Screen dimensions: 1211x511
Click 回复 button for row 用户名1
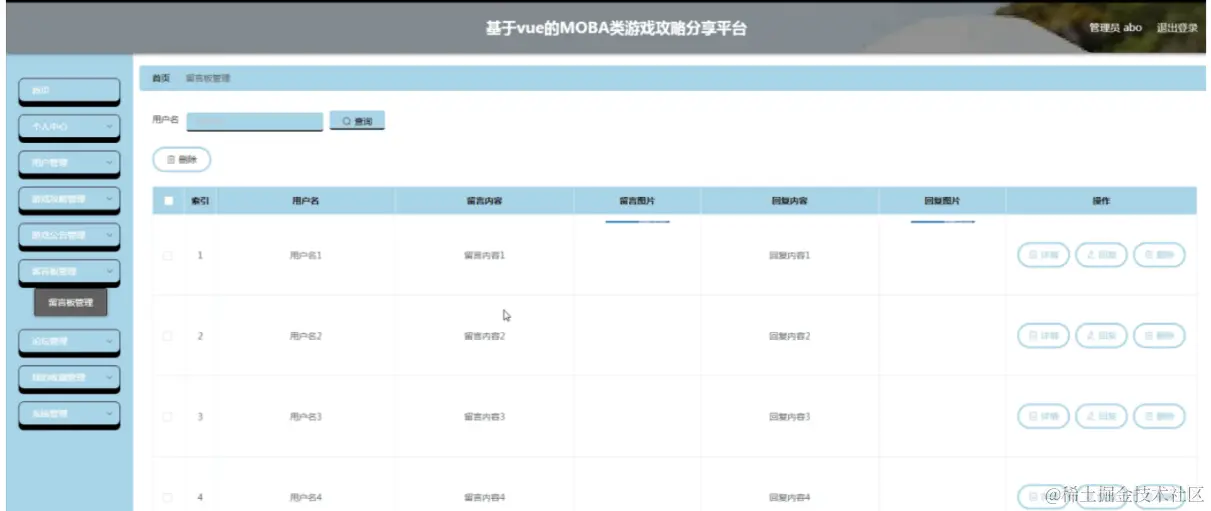click(1101, 255)
